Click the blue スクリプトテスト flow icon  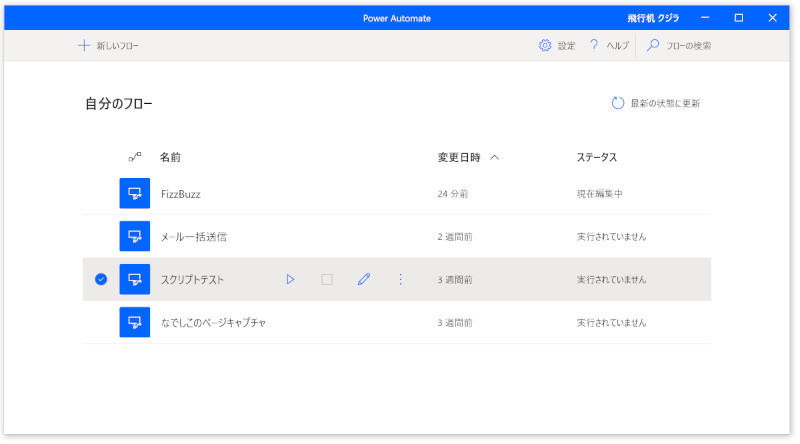click(x=134, y=280)
